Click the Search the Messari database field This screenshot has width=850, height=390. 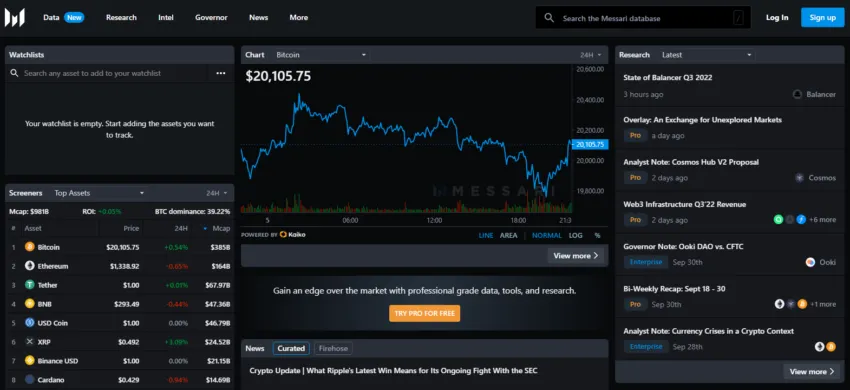coord(643,18)
